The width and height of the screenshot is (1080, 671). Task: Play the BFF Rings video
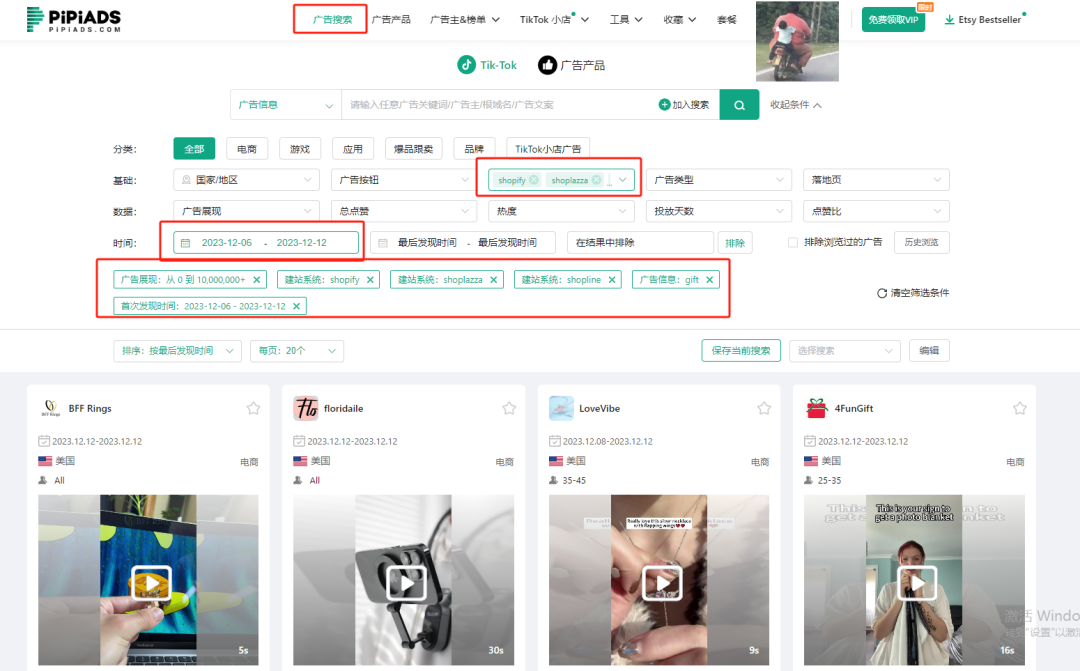(x=152, y=584)
